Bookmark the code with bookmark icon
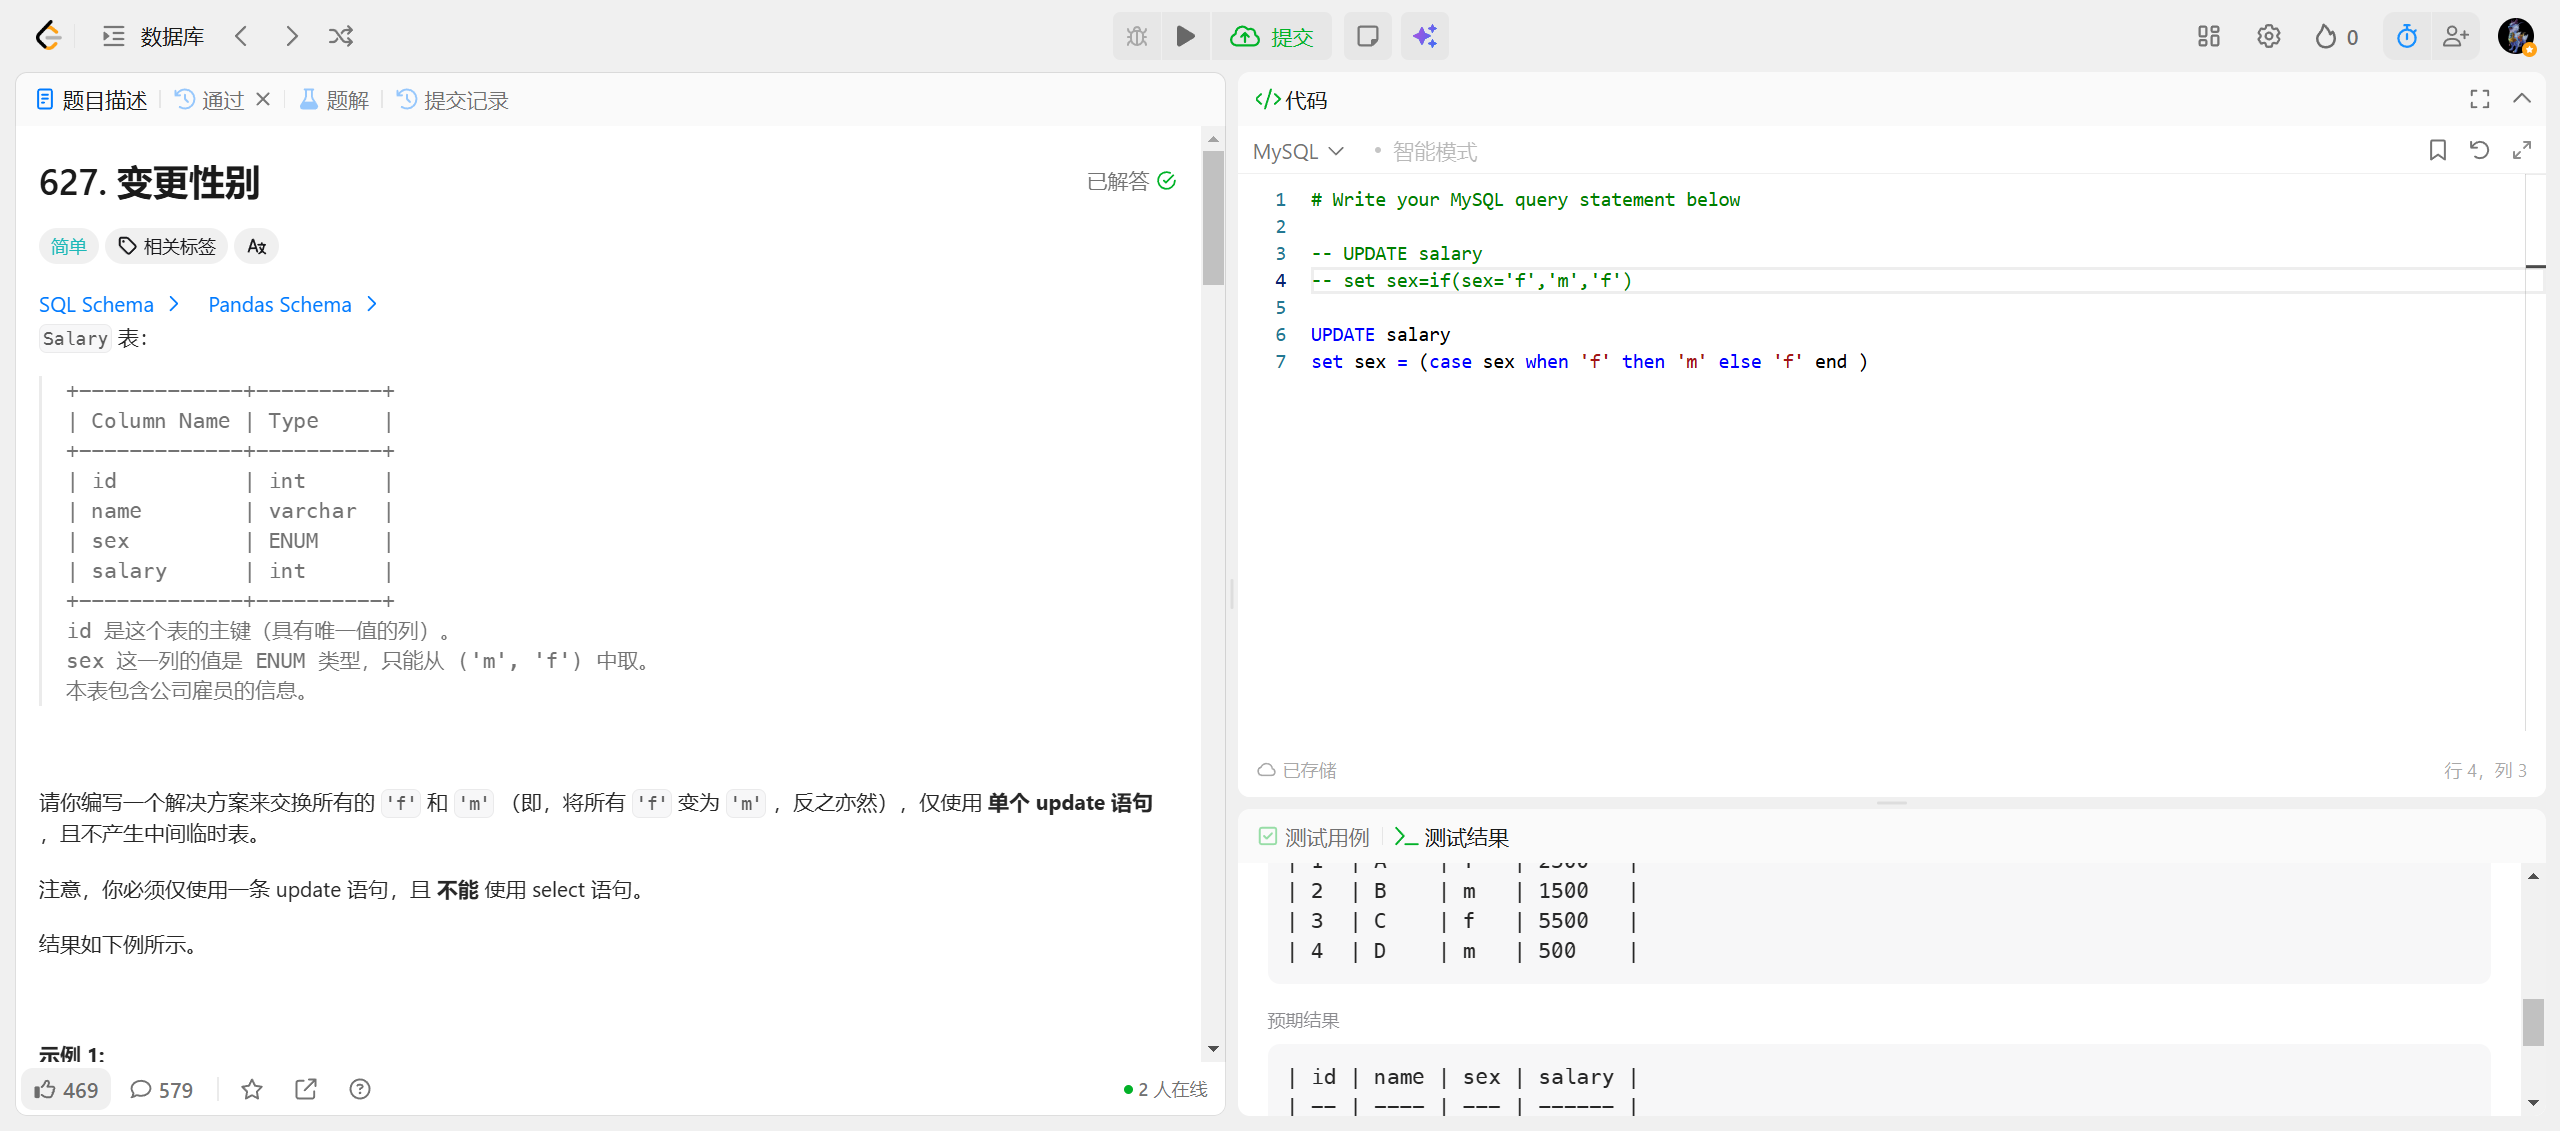The image size is (2560, 1131). tap(2437, 151)
